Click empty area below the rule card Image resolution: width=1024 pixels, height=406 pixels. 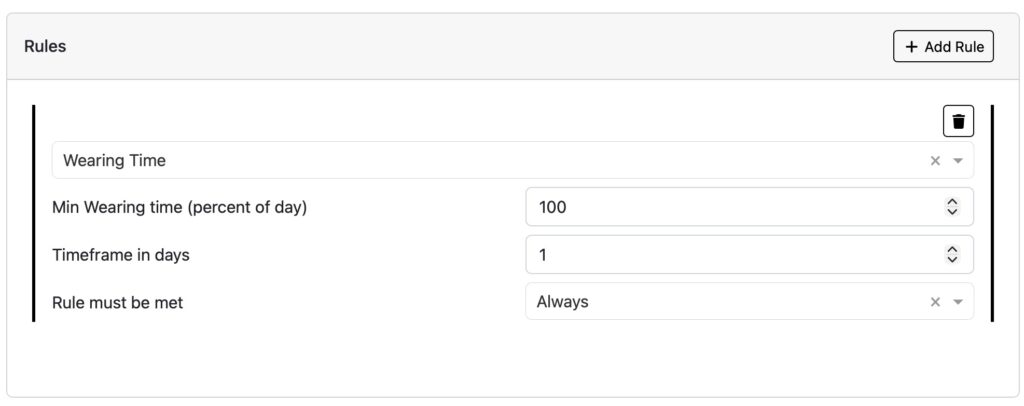(x=500, y=365)
